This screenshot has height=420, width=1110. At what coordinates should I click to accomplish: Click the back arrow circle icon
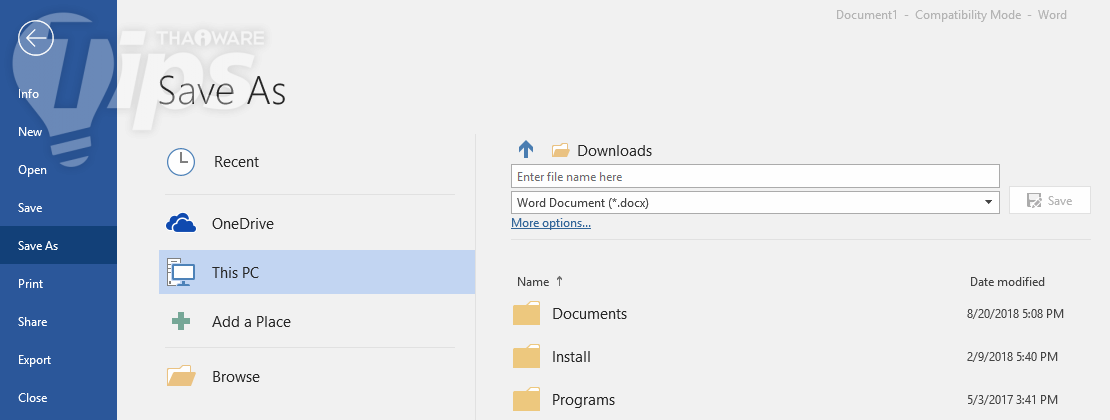tap(36, 40)
